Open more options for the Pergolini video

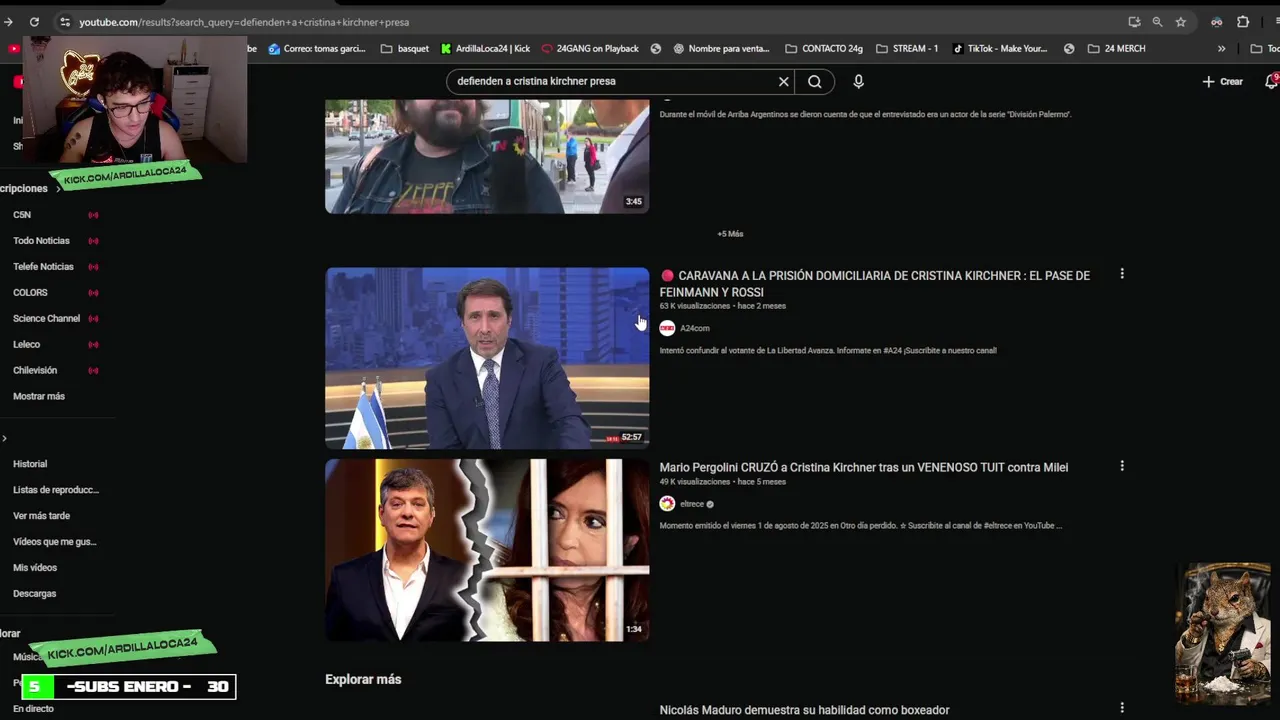pyautogui.click(x=1122, y=466)
